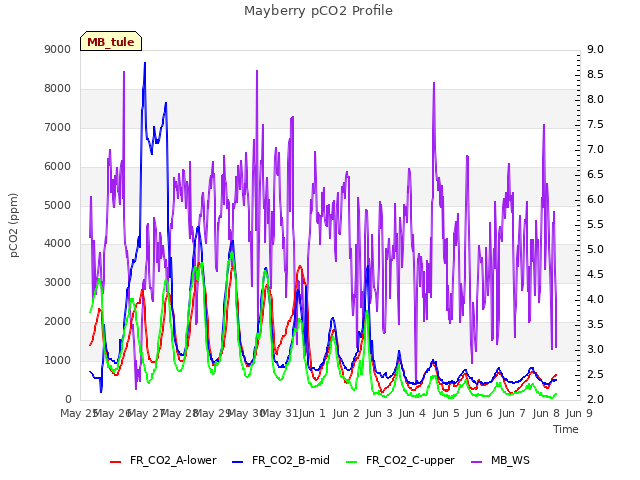Click the blue B-mid peak near 8700 ppm
The image size is (640, 480).
pyautogui.click(x=145, y=64)
